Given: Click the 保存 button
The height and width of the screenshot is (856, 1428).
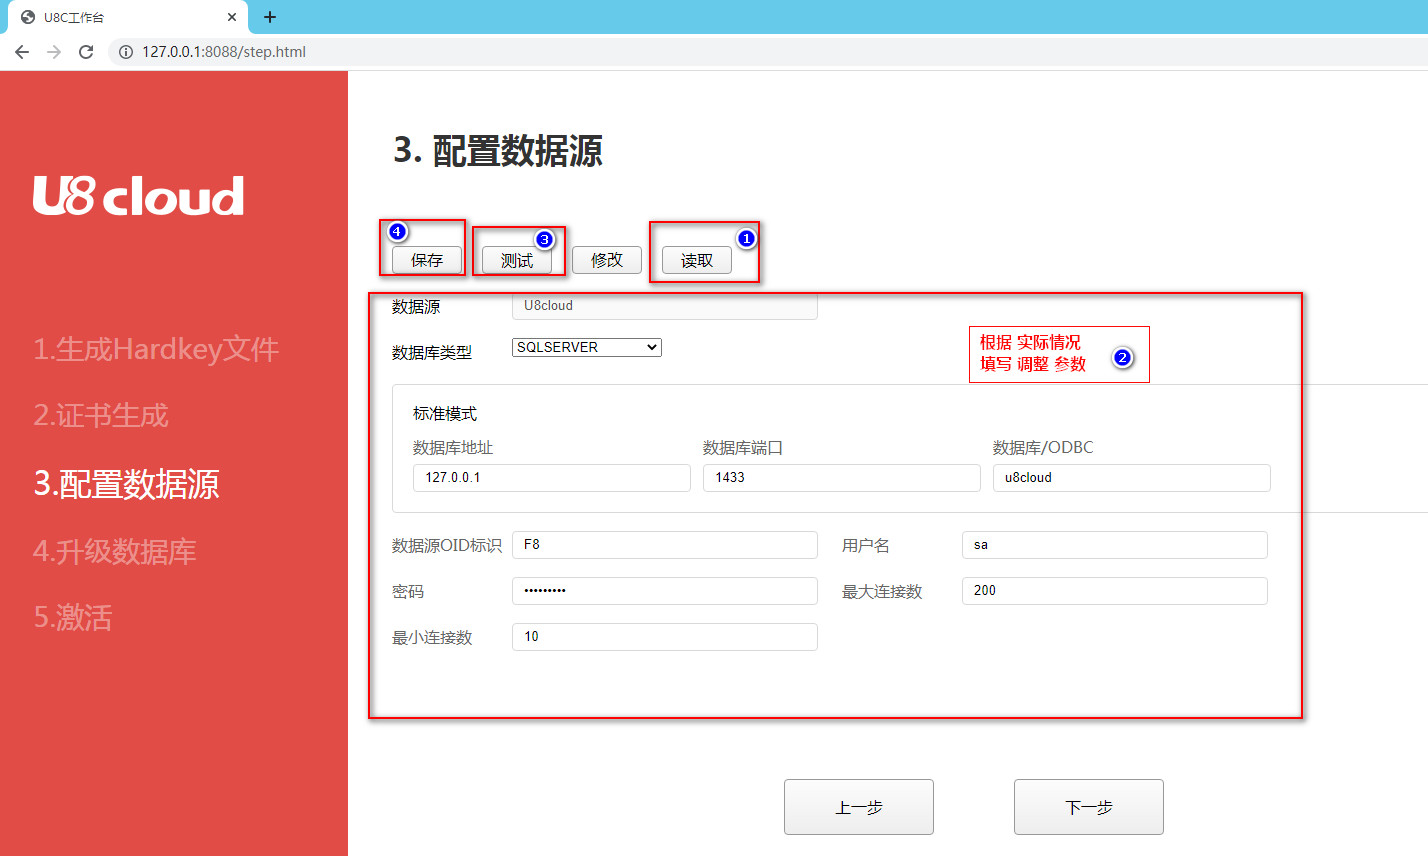Looking at the screenshot, I should [x=427, y=260].
